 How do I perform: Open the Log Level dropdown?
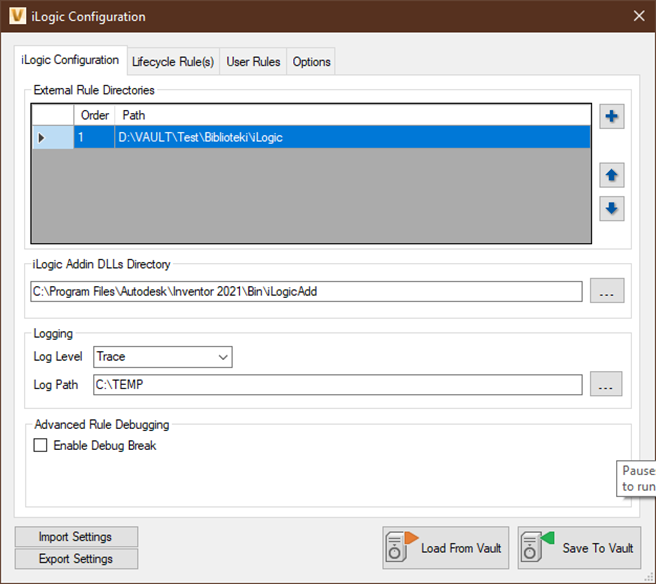pyautogui.click(x=162, y=357)
